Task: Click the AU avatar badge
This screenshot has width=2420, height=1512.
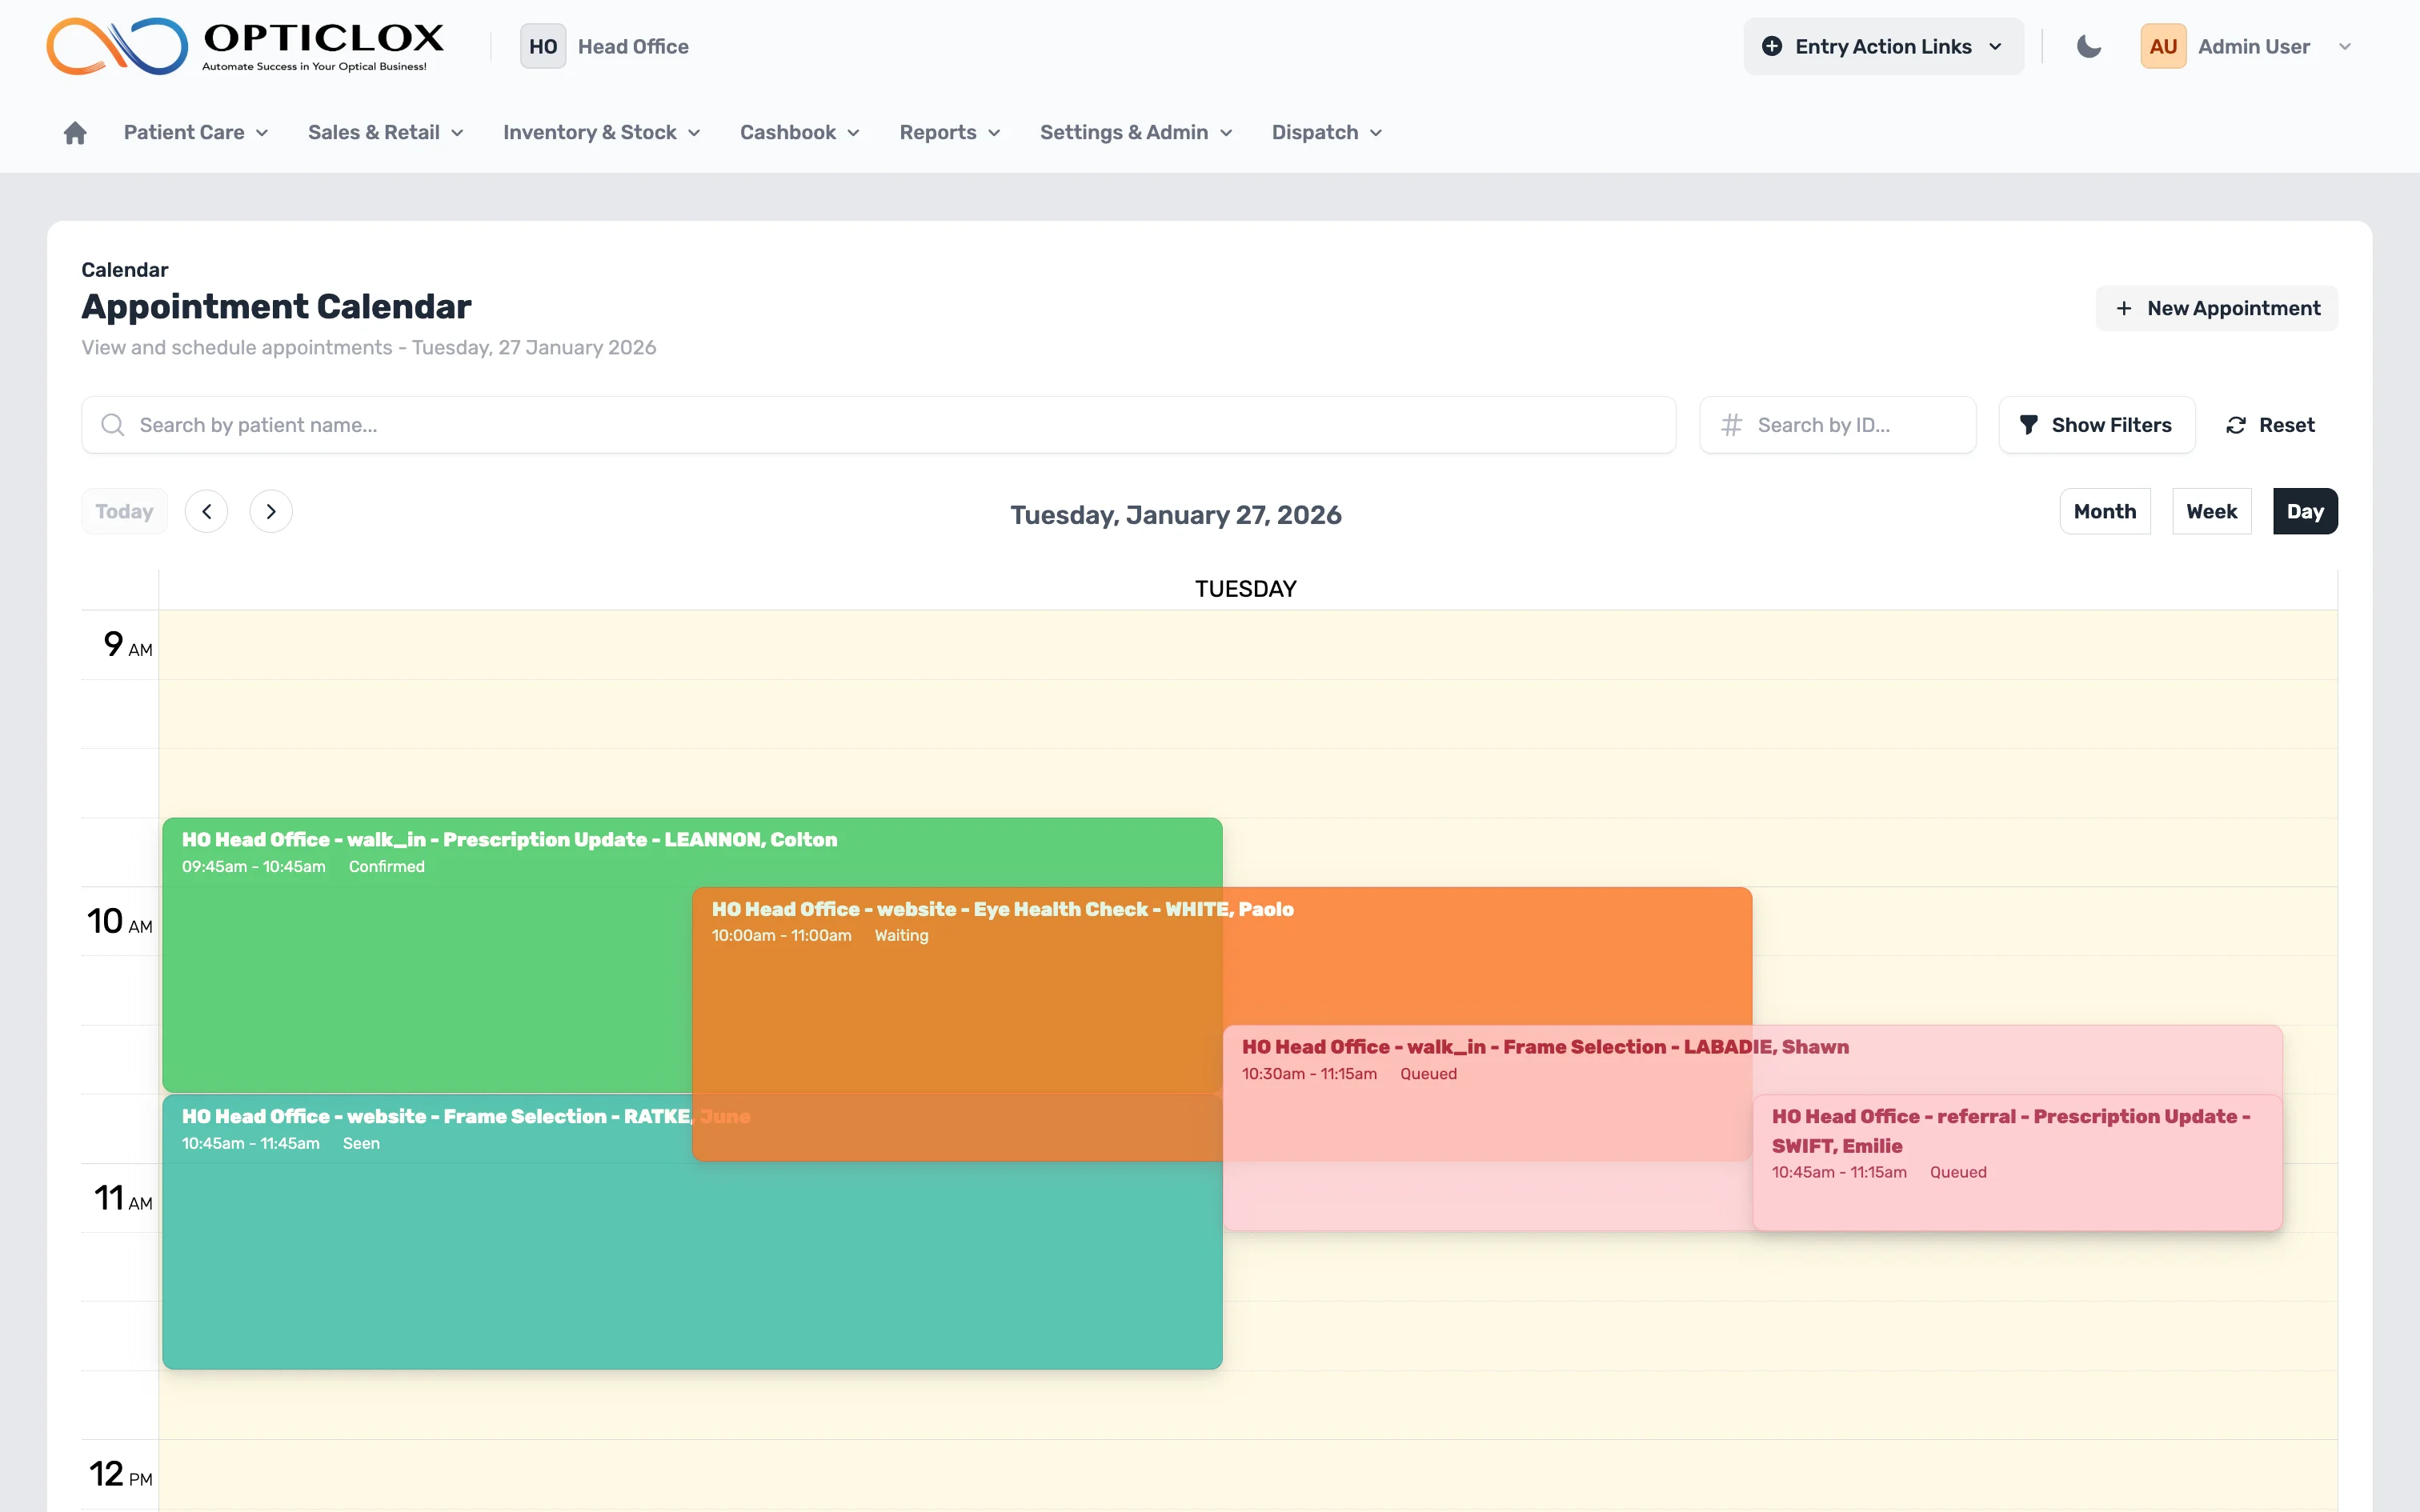Action: pyautogui.click(x=2162, y=45)
